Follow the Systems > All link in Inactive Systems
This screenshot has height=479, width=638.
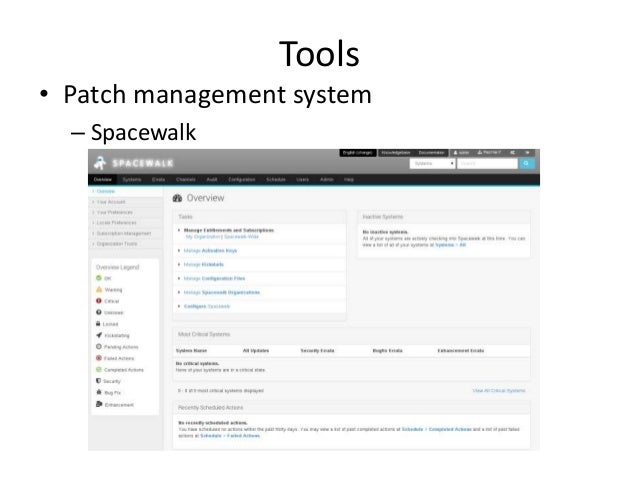(450, 245)
